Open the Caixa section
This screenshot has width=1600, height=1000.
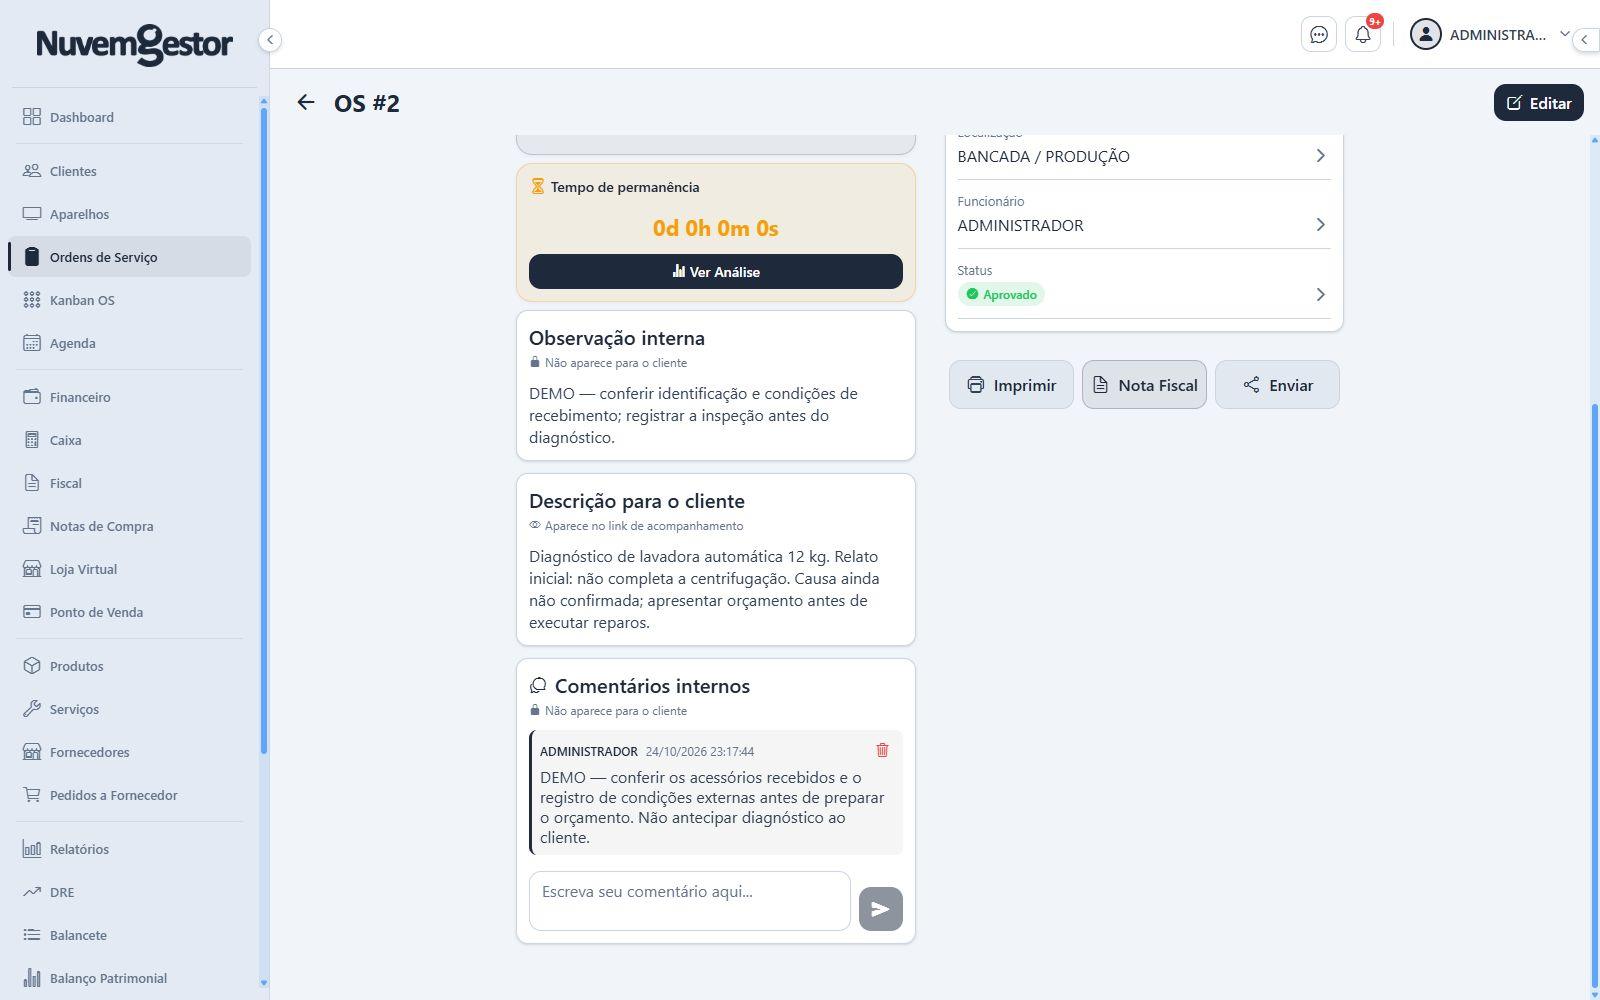[x=129, y=440]
